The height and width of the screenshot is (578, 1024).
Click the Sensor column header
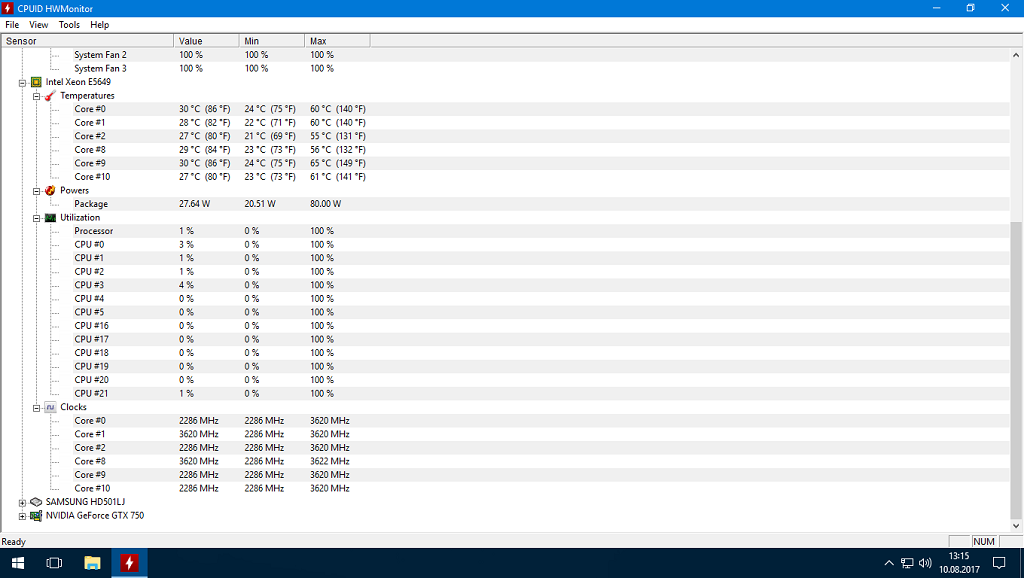88,41
